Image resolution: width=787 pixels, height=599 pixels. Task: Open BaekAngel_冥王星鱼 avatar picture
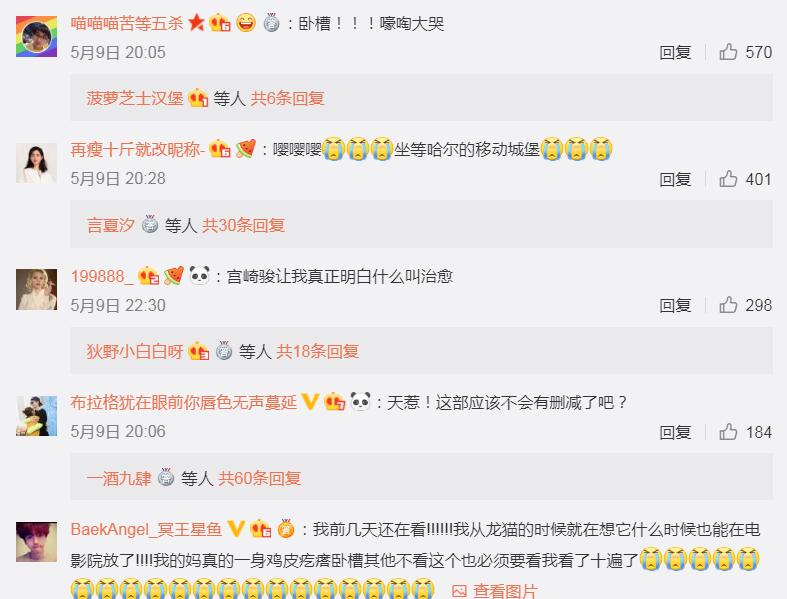tap(36, 542)
